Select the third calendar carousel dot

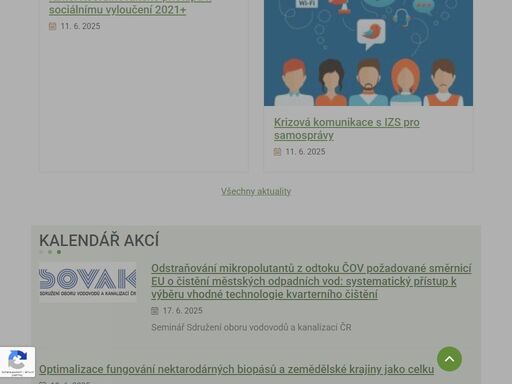(59, 252)
